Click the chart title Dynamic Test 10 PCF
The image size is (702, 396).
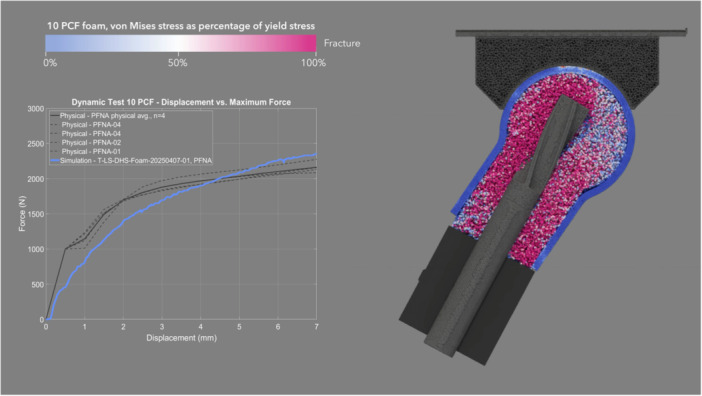tap(181, 102)
